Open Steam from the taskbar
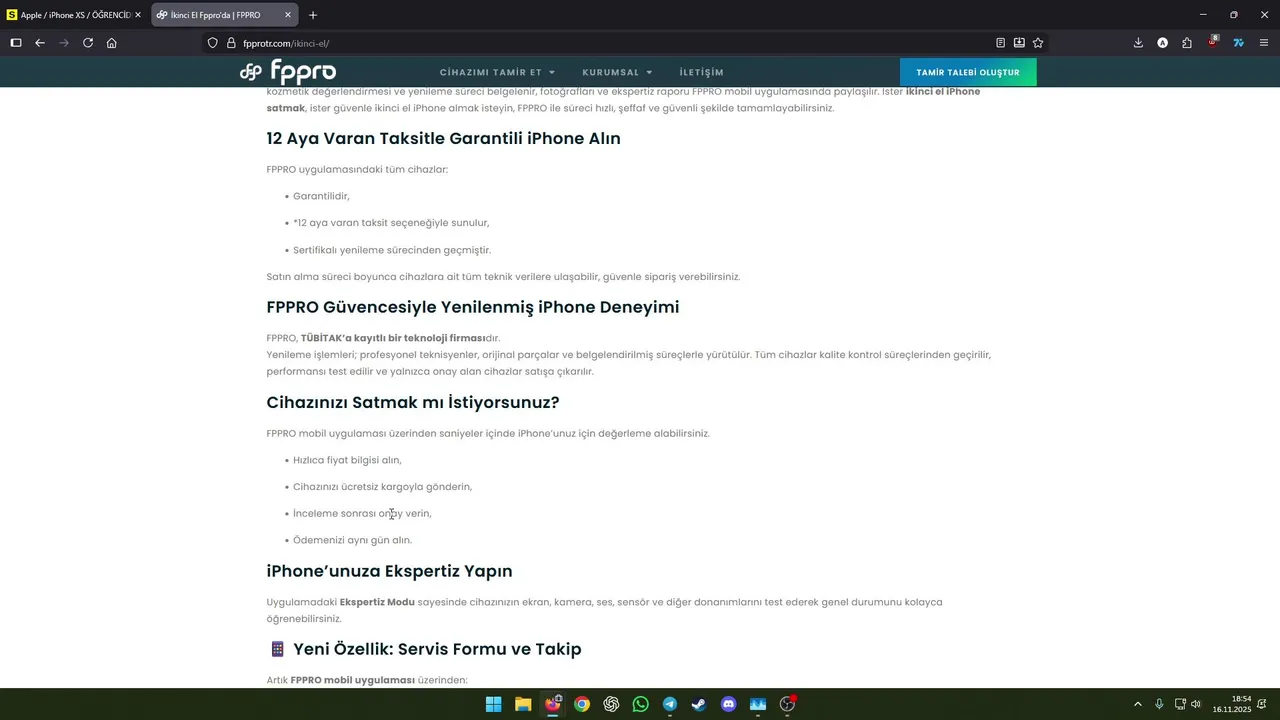 pos(699,704)
